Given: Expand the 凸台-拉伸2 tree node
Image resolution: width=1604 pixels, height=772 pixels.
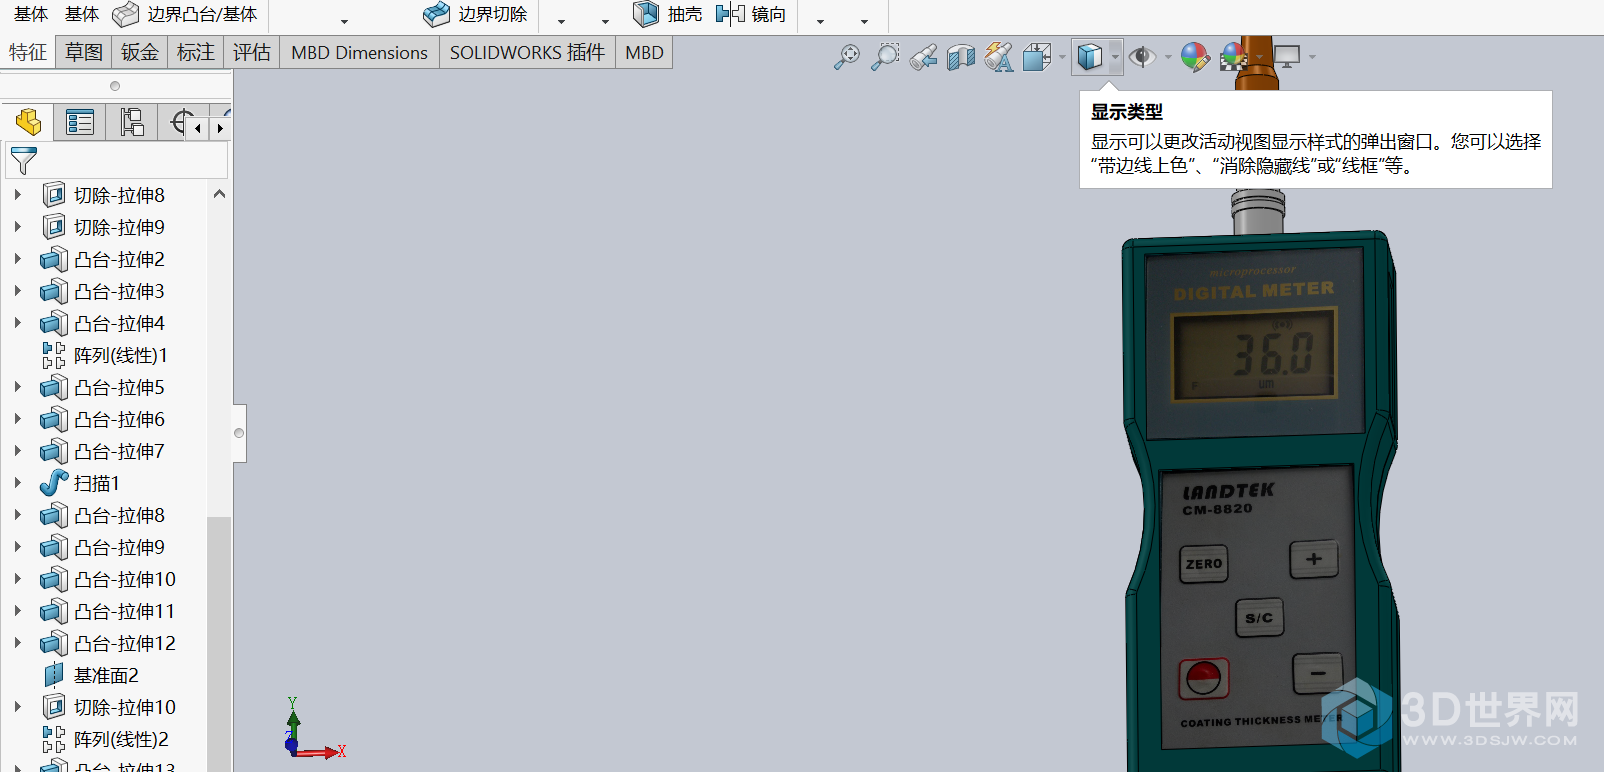Looking at the screenshot, I should pos(18,259).
